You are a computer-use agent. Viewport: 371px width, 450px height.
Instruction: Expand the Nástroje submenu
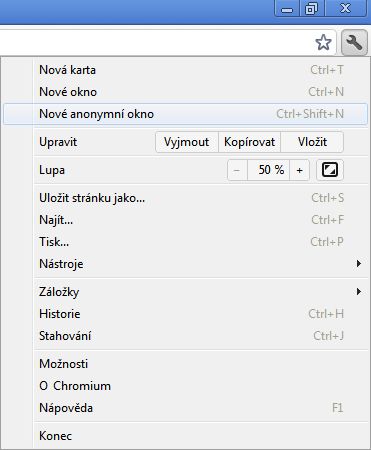coord(185,264)
